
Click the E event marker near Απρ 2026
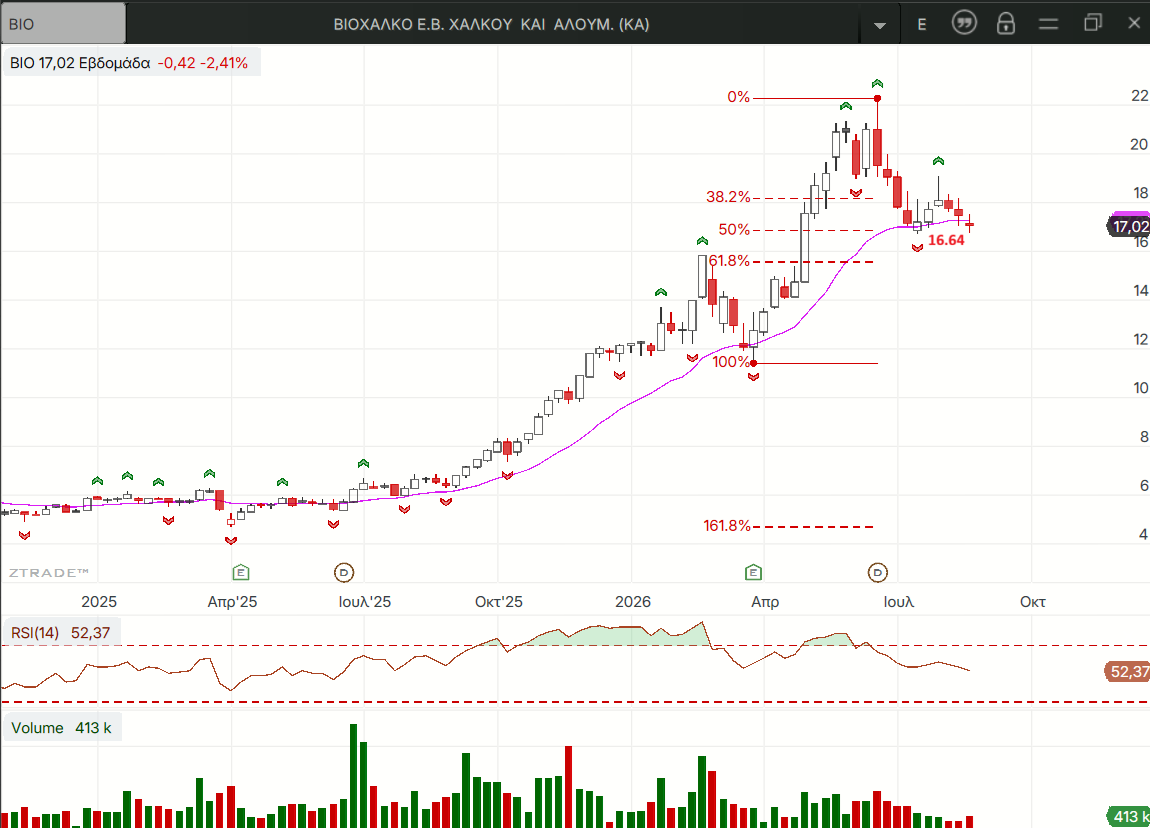753,572
